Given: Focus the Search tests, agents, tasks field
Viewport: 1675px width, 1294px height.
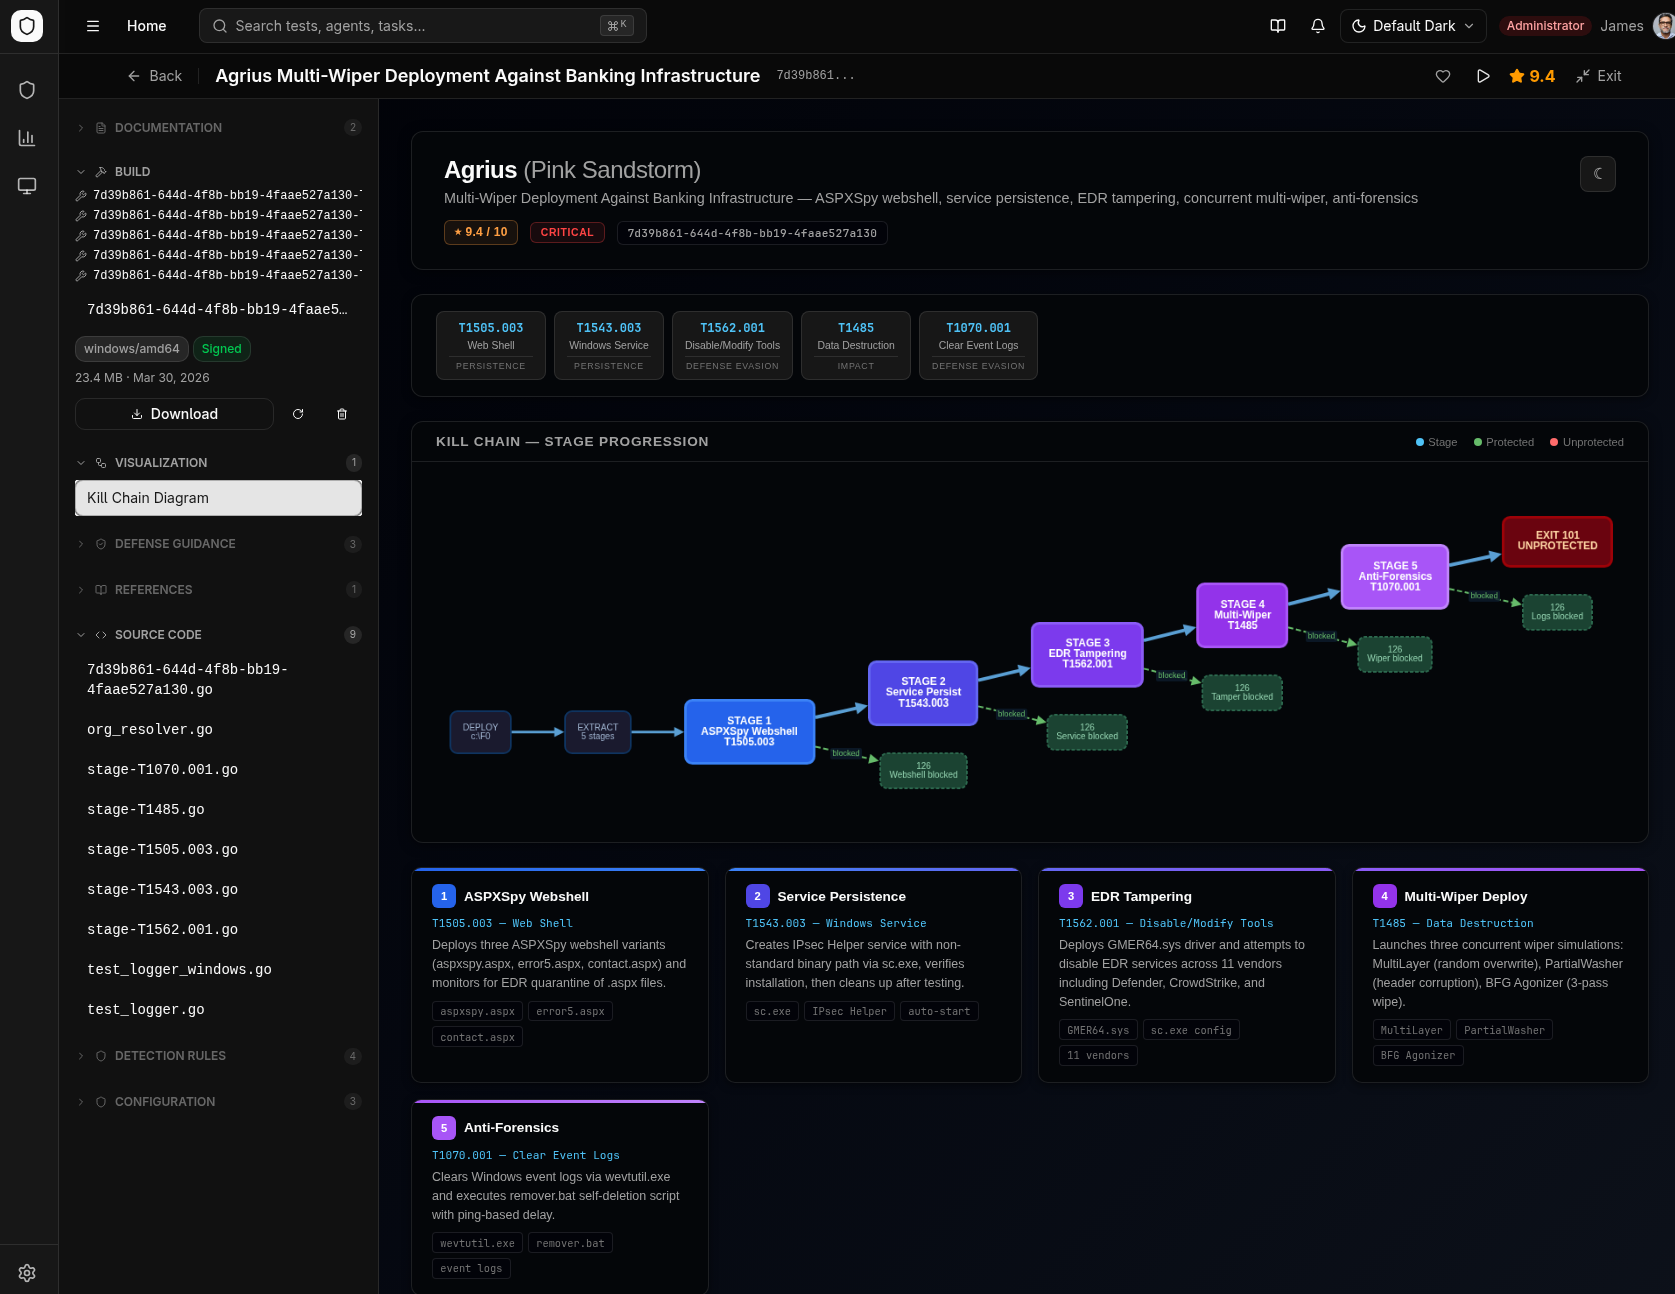Looking at the screenshot, I should 423,26.
